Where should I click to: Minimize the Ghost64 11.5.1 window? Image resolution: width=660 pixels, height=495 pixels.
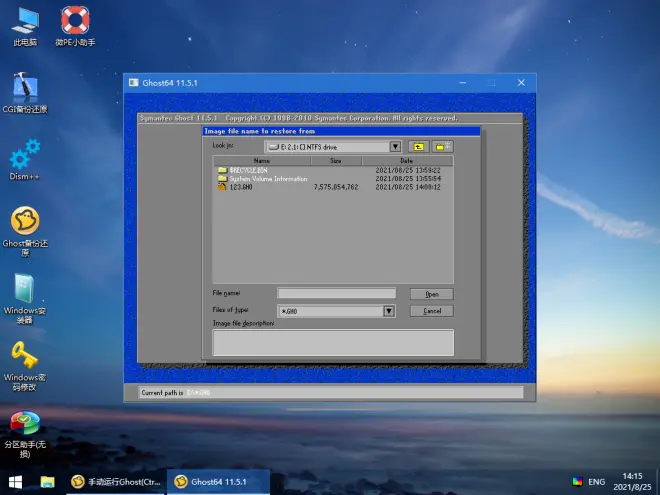tap(463, 82)
